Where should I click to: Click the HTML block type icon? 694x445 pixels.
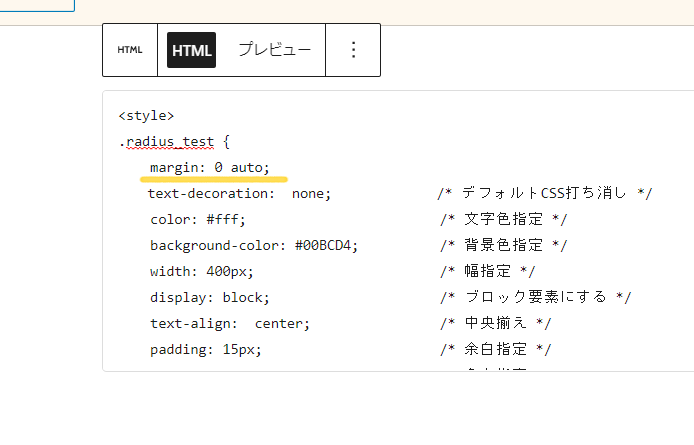click(129, 50)
